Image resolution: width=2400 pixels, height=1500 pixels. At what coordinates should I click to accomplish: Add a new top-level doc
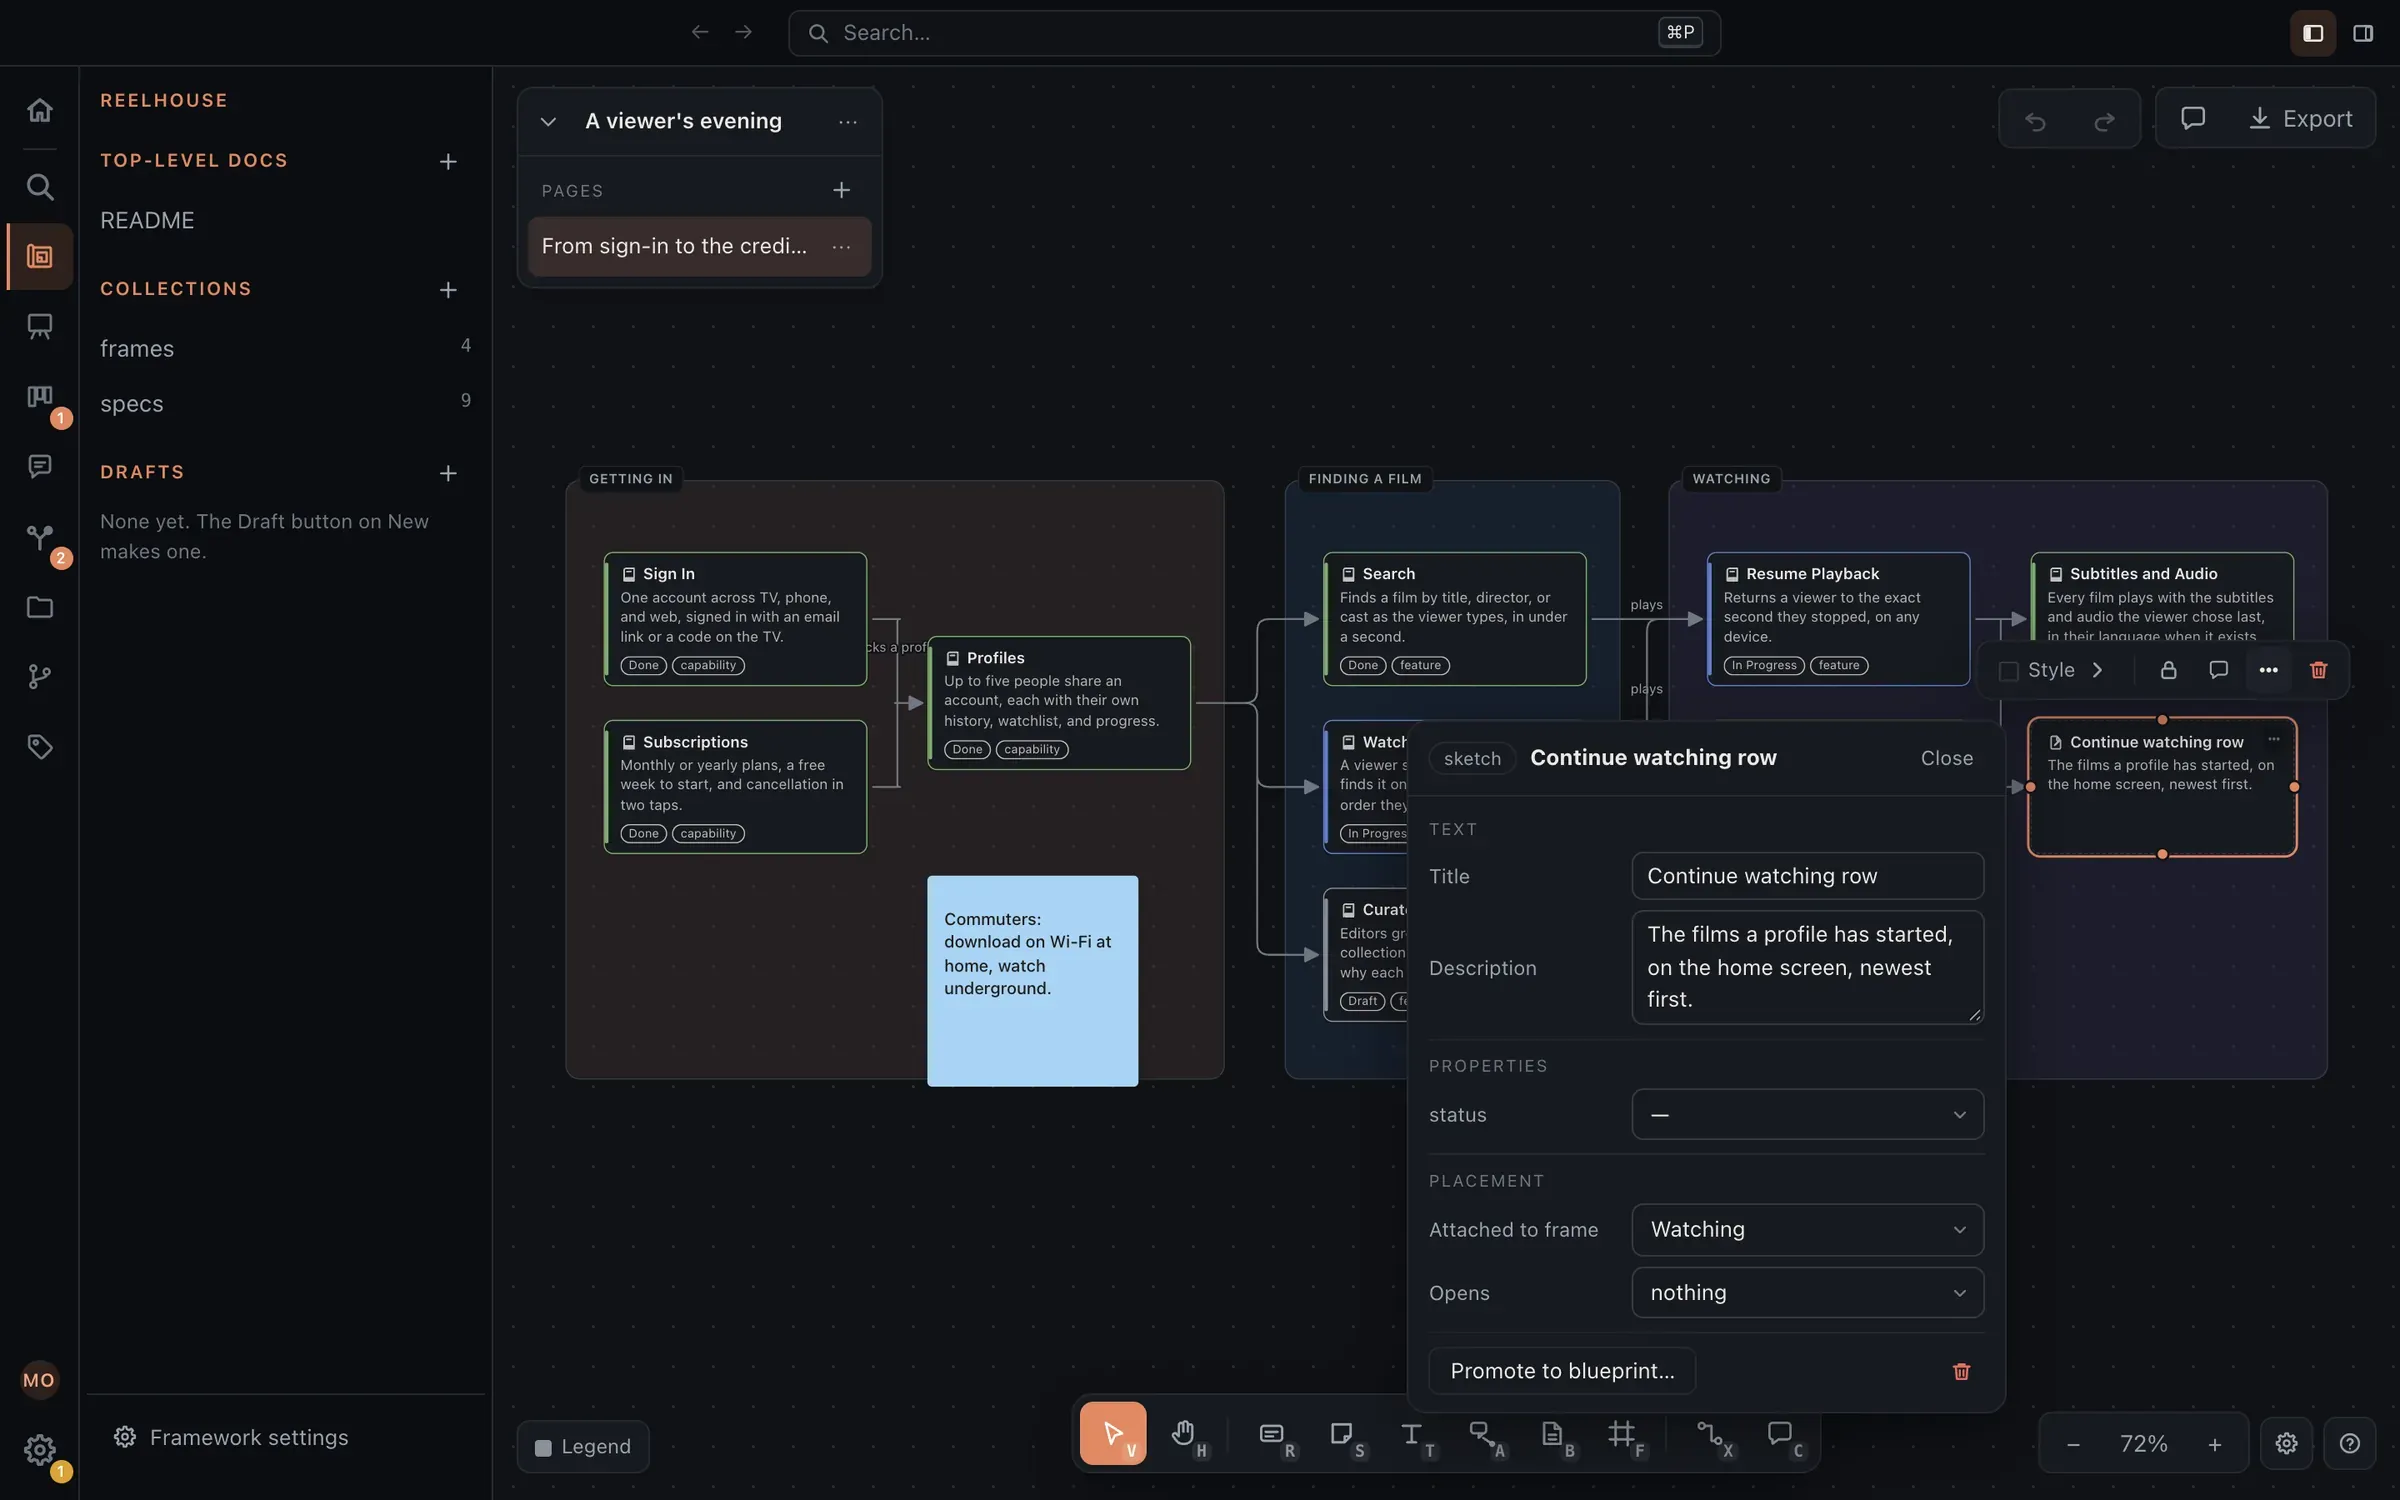[448, 161]
